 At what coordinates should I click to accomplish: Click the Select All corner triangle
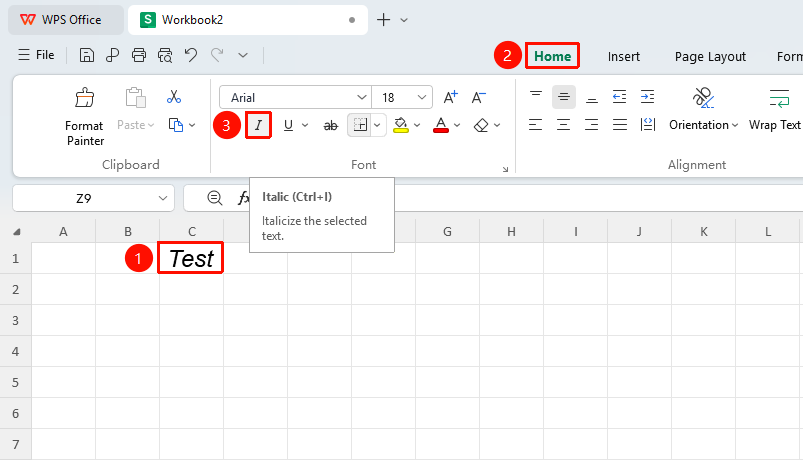[16, 232]
